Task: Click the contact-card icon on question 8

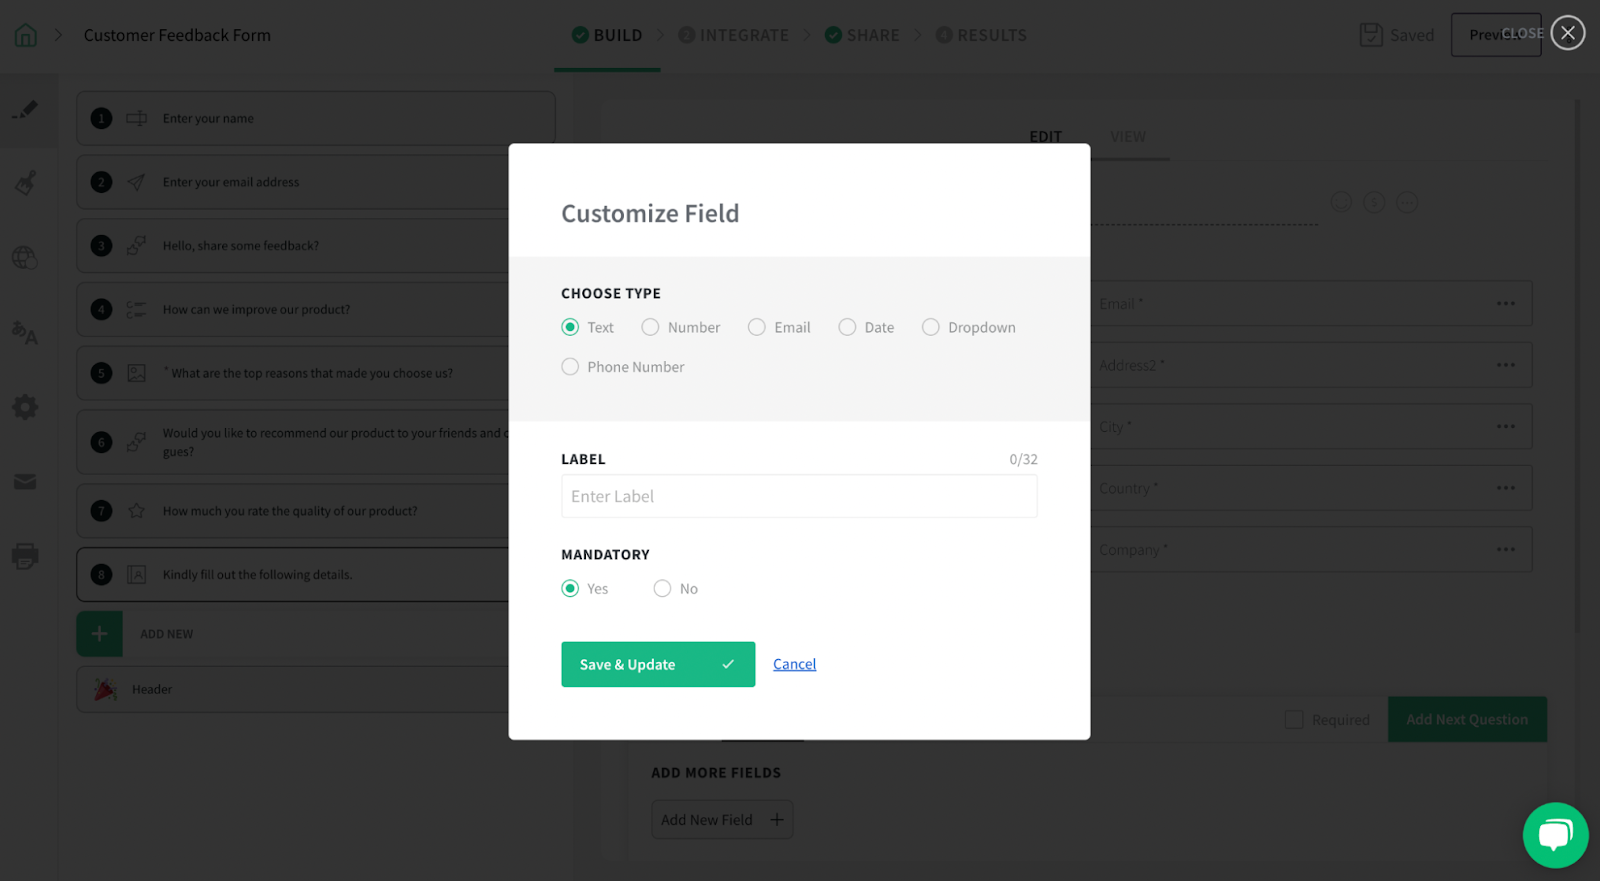Action: [x=137, y=575]
